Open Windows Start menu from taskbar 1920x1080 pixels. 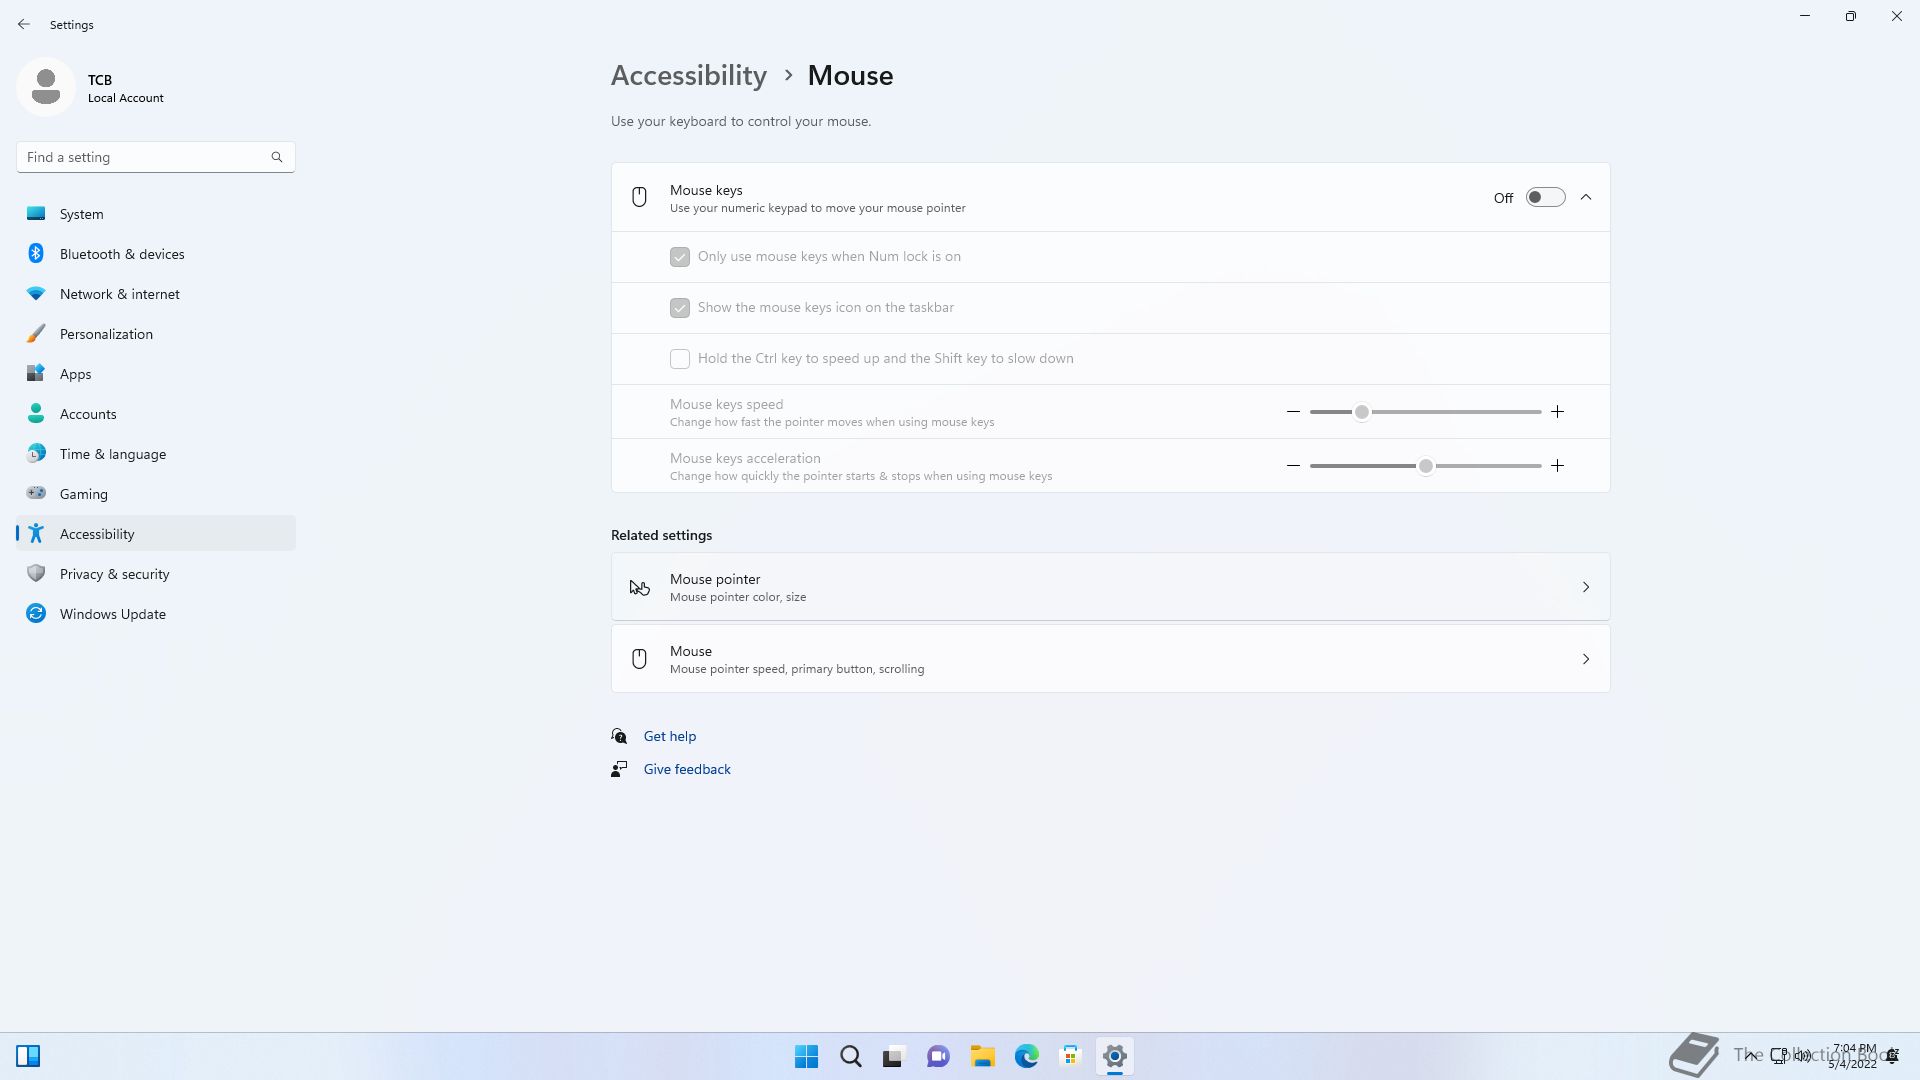pos(806,1056)
